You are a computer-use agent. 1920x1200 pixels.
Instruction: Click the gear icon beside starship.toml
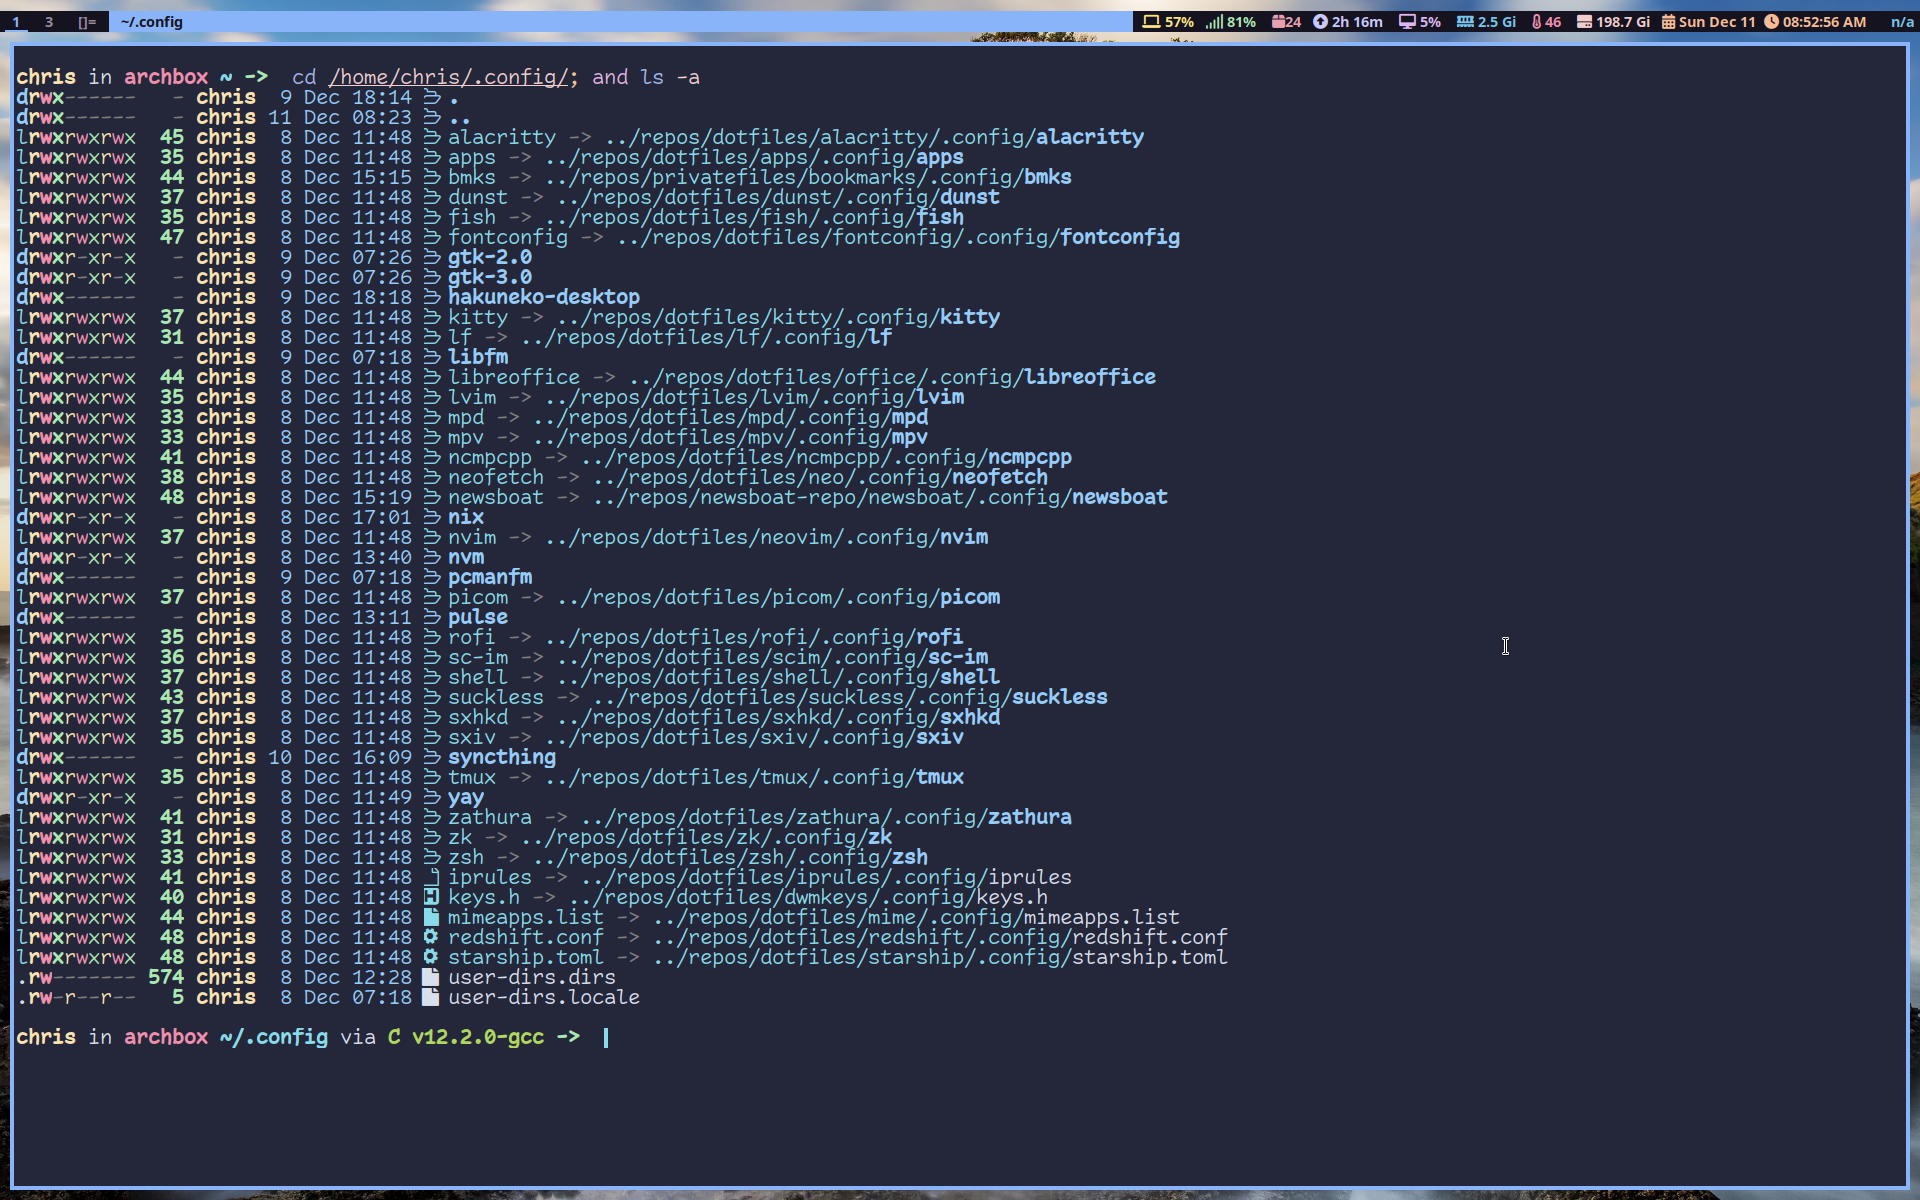click(432, 957)
